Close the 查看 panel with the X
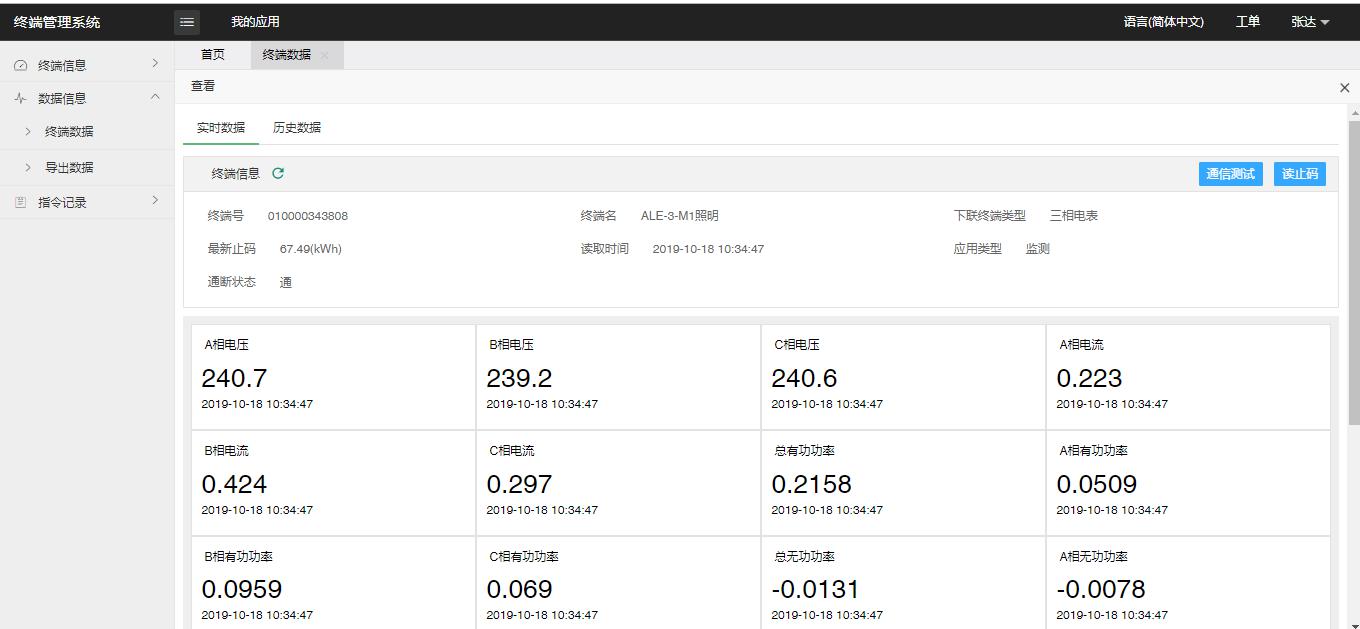The image size is (1360, 629). tap(1344, 88)
